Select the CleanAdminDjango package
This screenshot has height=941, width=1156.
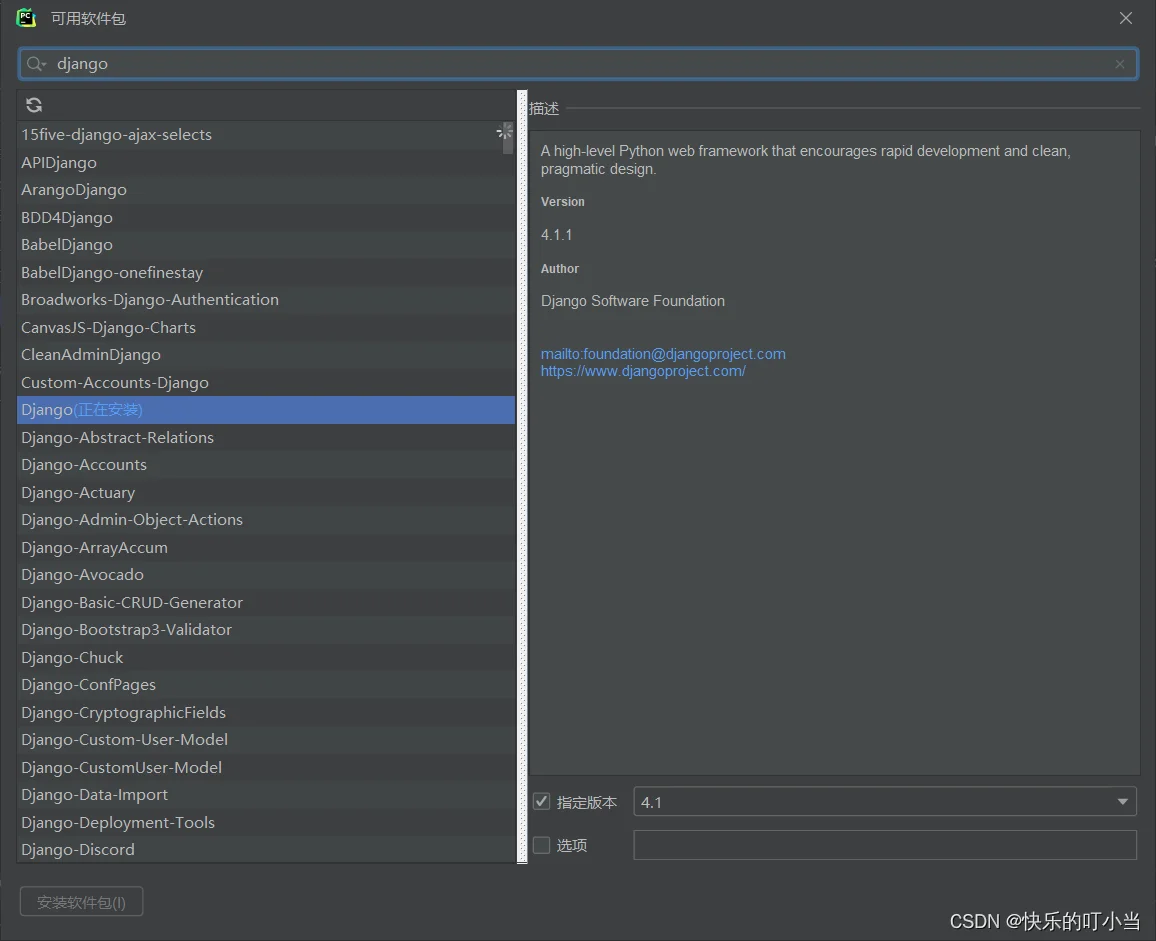(x=265, y=355)
